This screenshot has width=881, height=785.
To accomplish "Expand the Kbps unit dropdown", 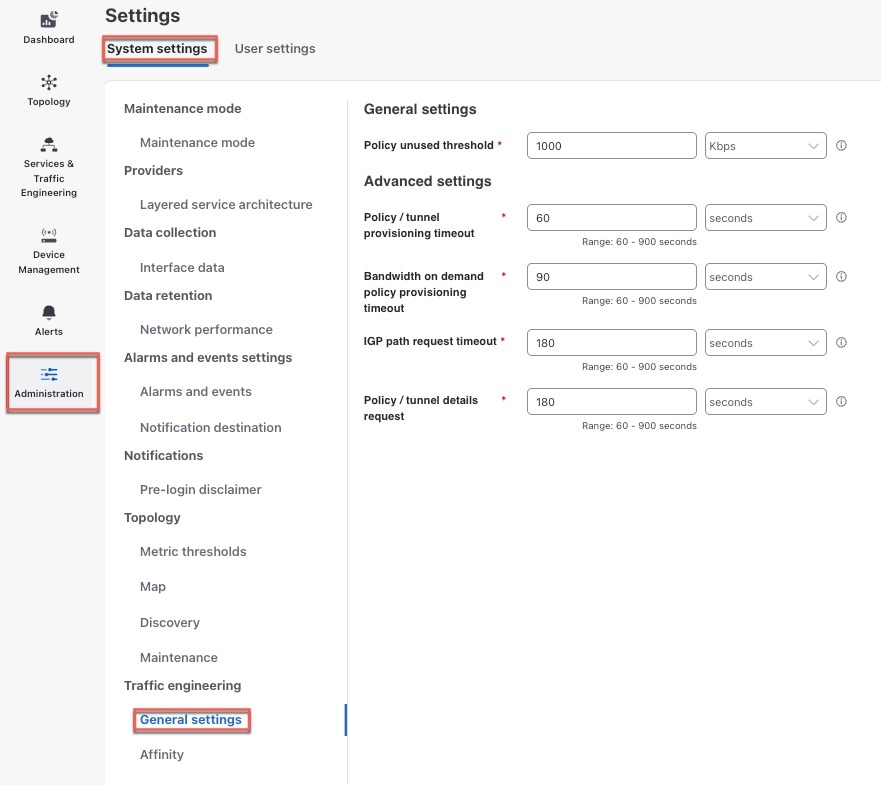I will pyautogui.click(x=765, y=146).
